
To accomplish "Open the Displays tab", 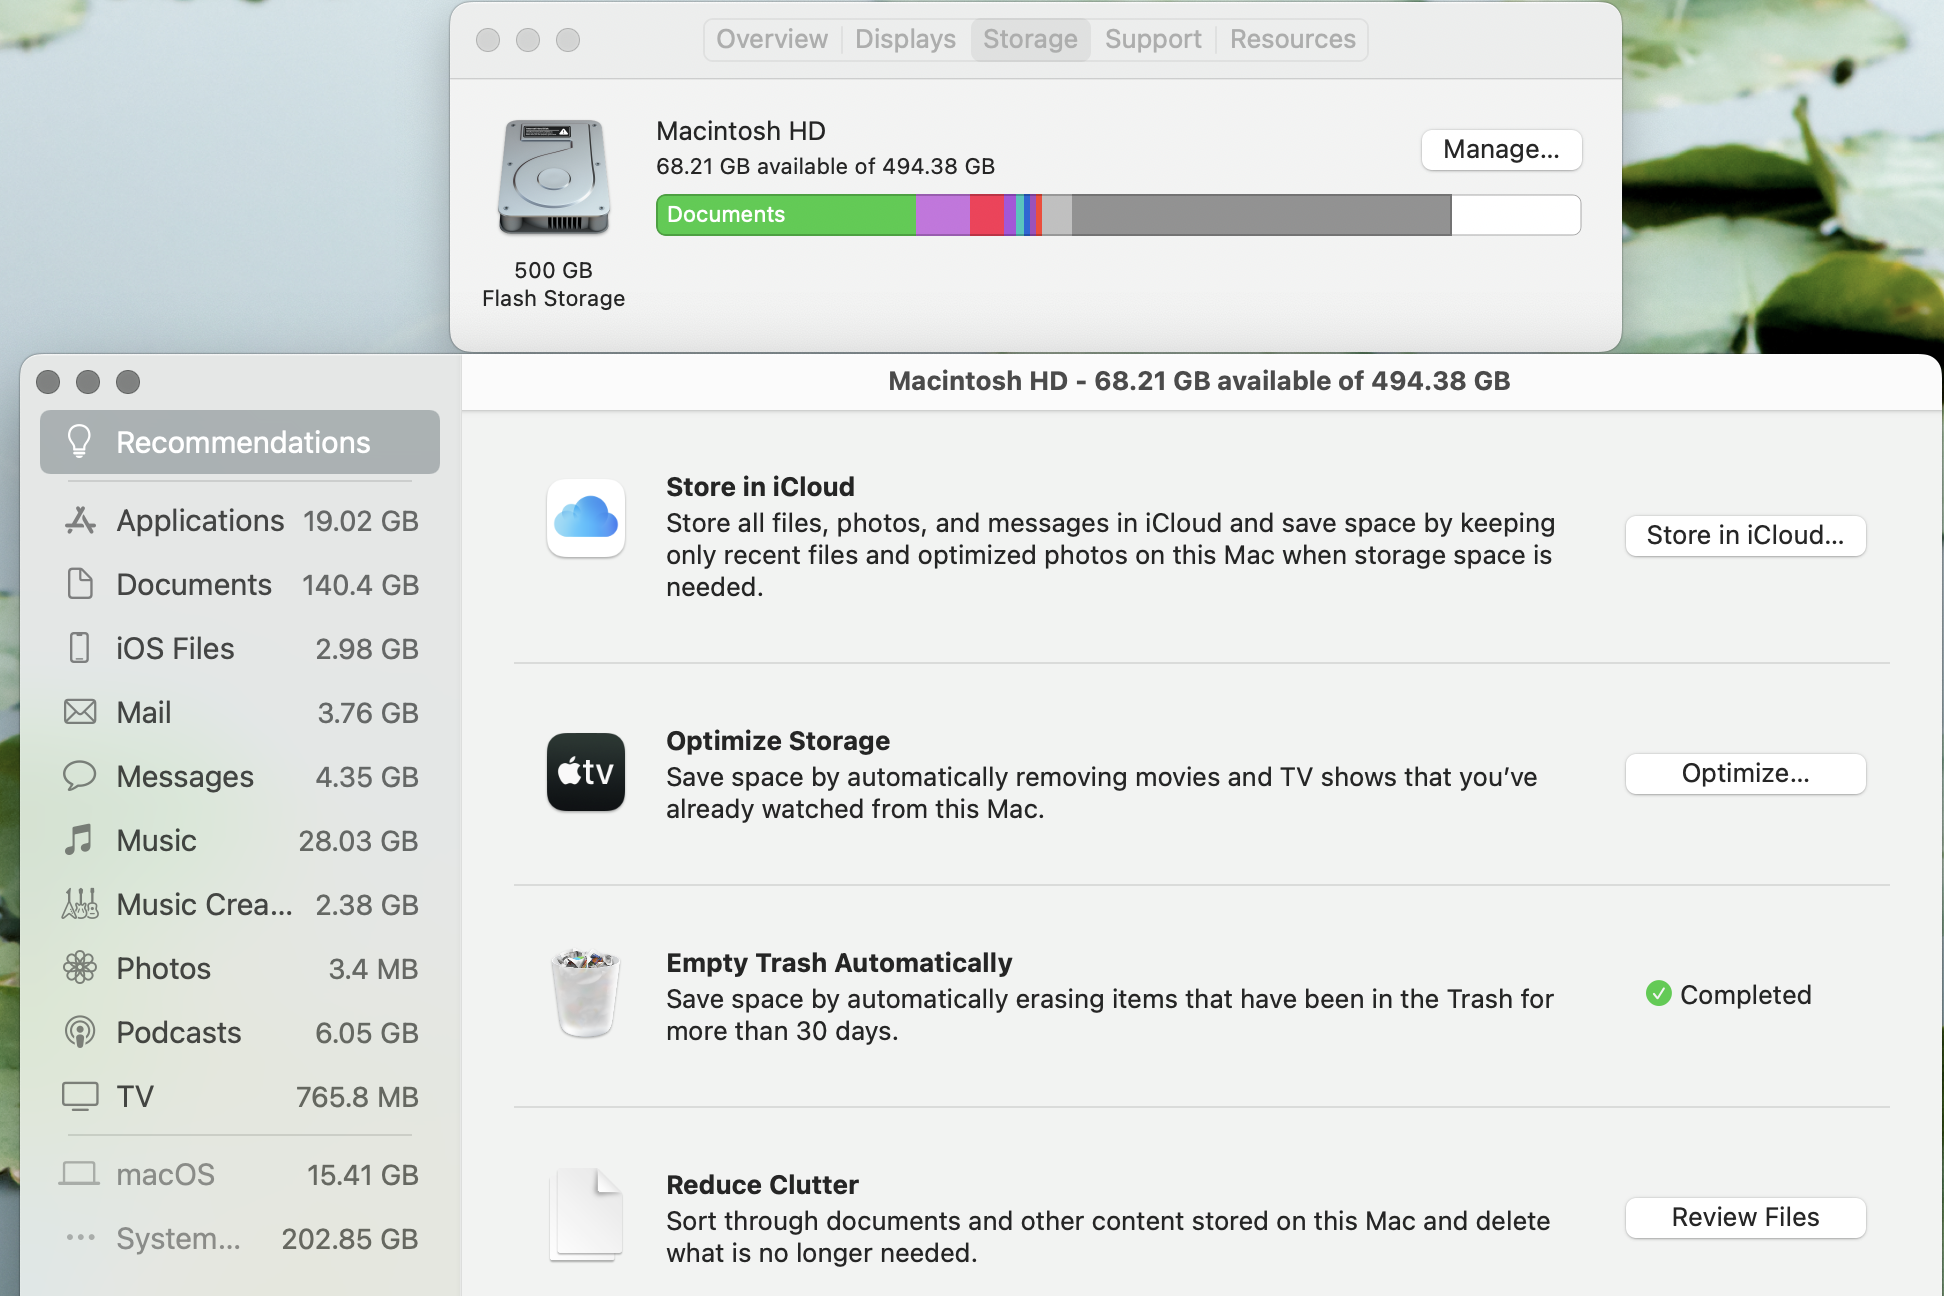I will [905, 40].
